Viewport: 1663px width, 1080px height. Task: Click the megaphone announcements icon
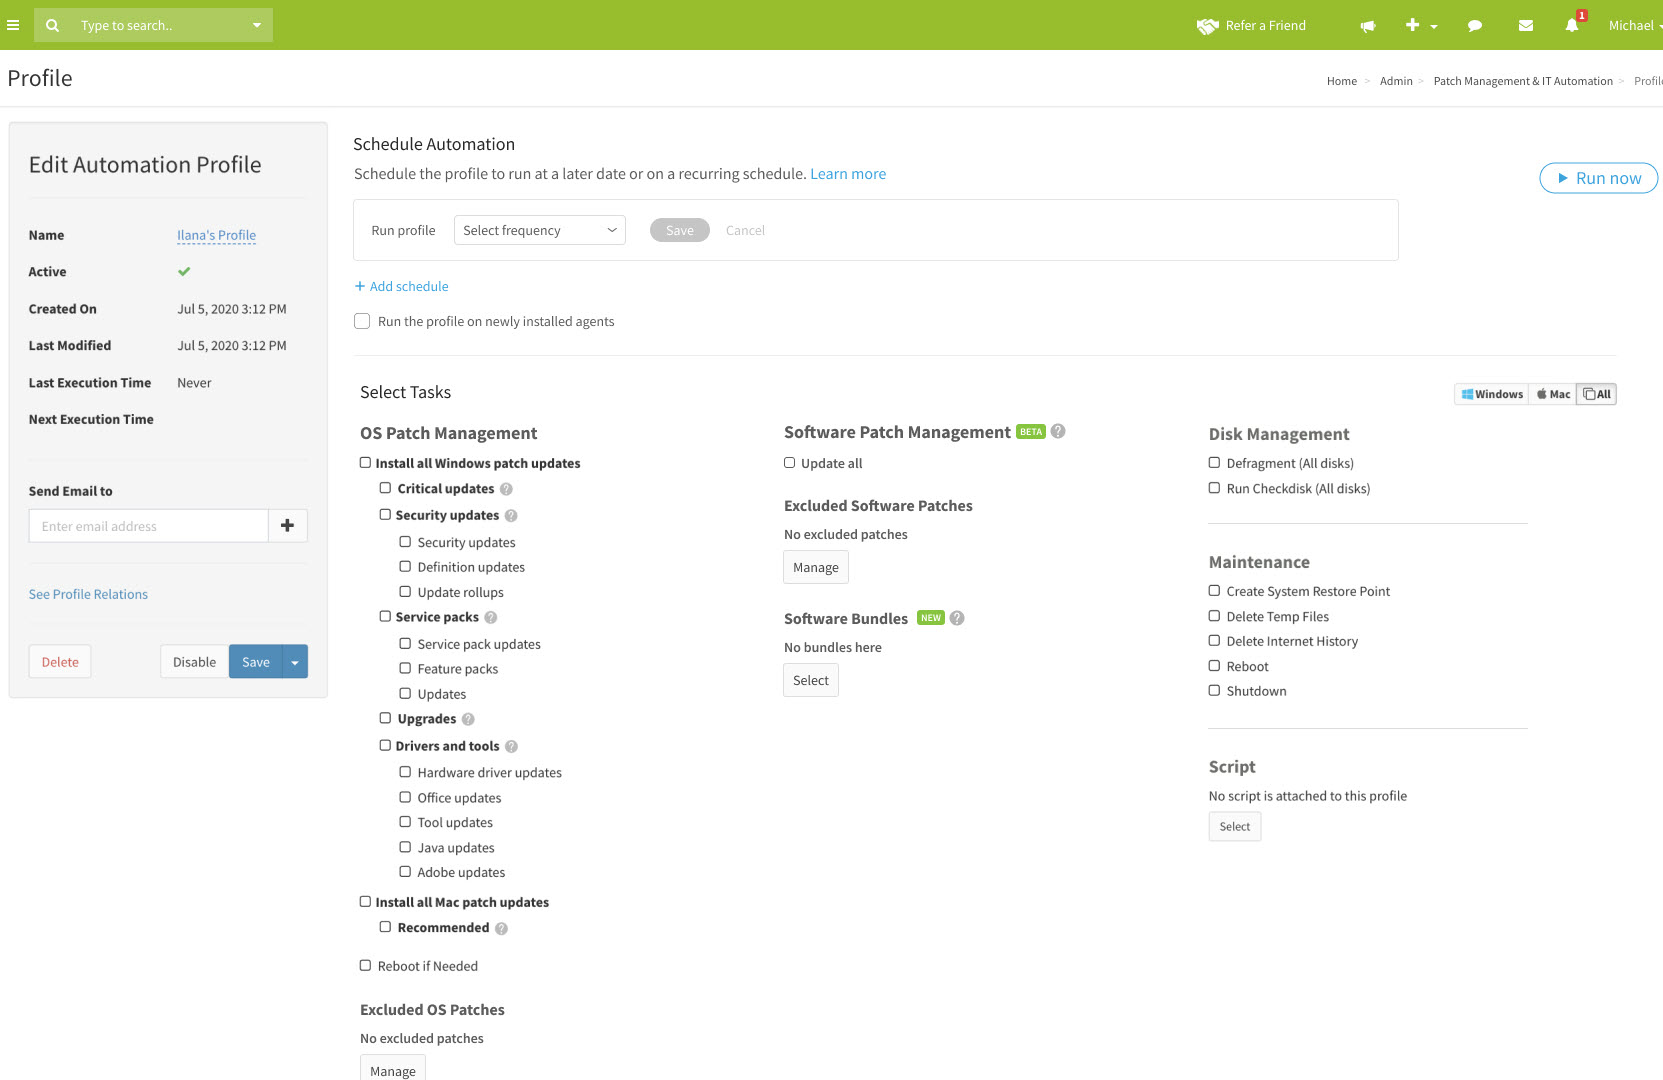[1368, 26]
